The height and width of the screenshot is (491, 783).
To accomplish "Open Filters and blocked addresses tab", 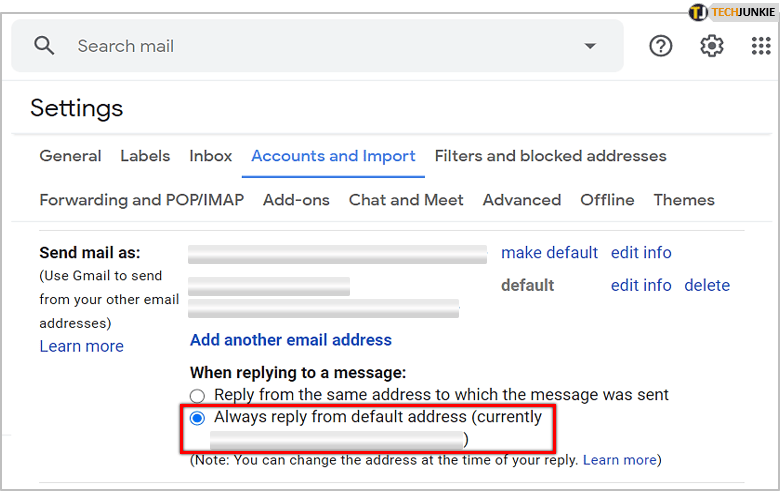I will [550, 156].
